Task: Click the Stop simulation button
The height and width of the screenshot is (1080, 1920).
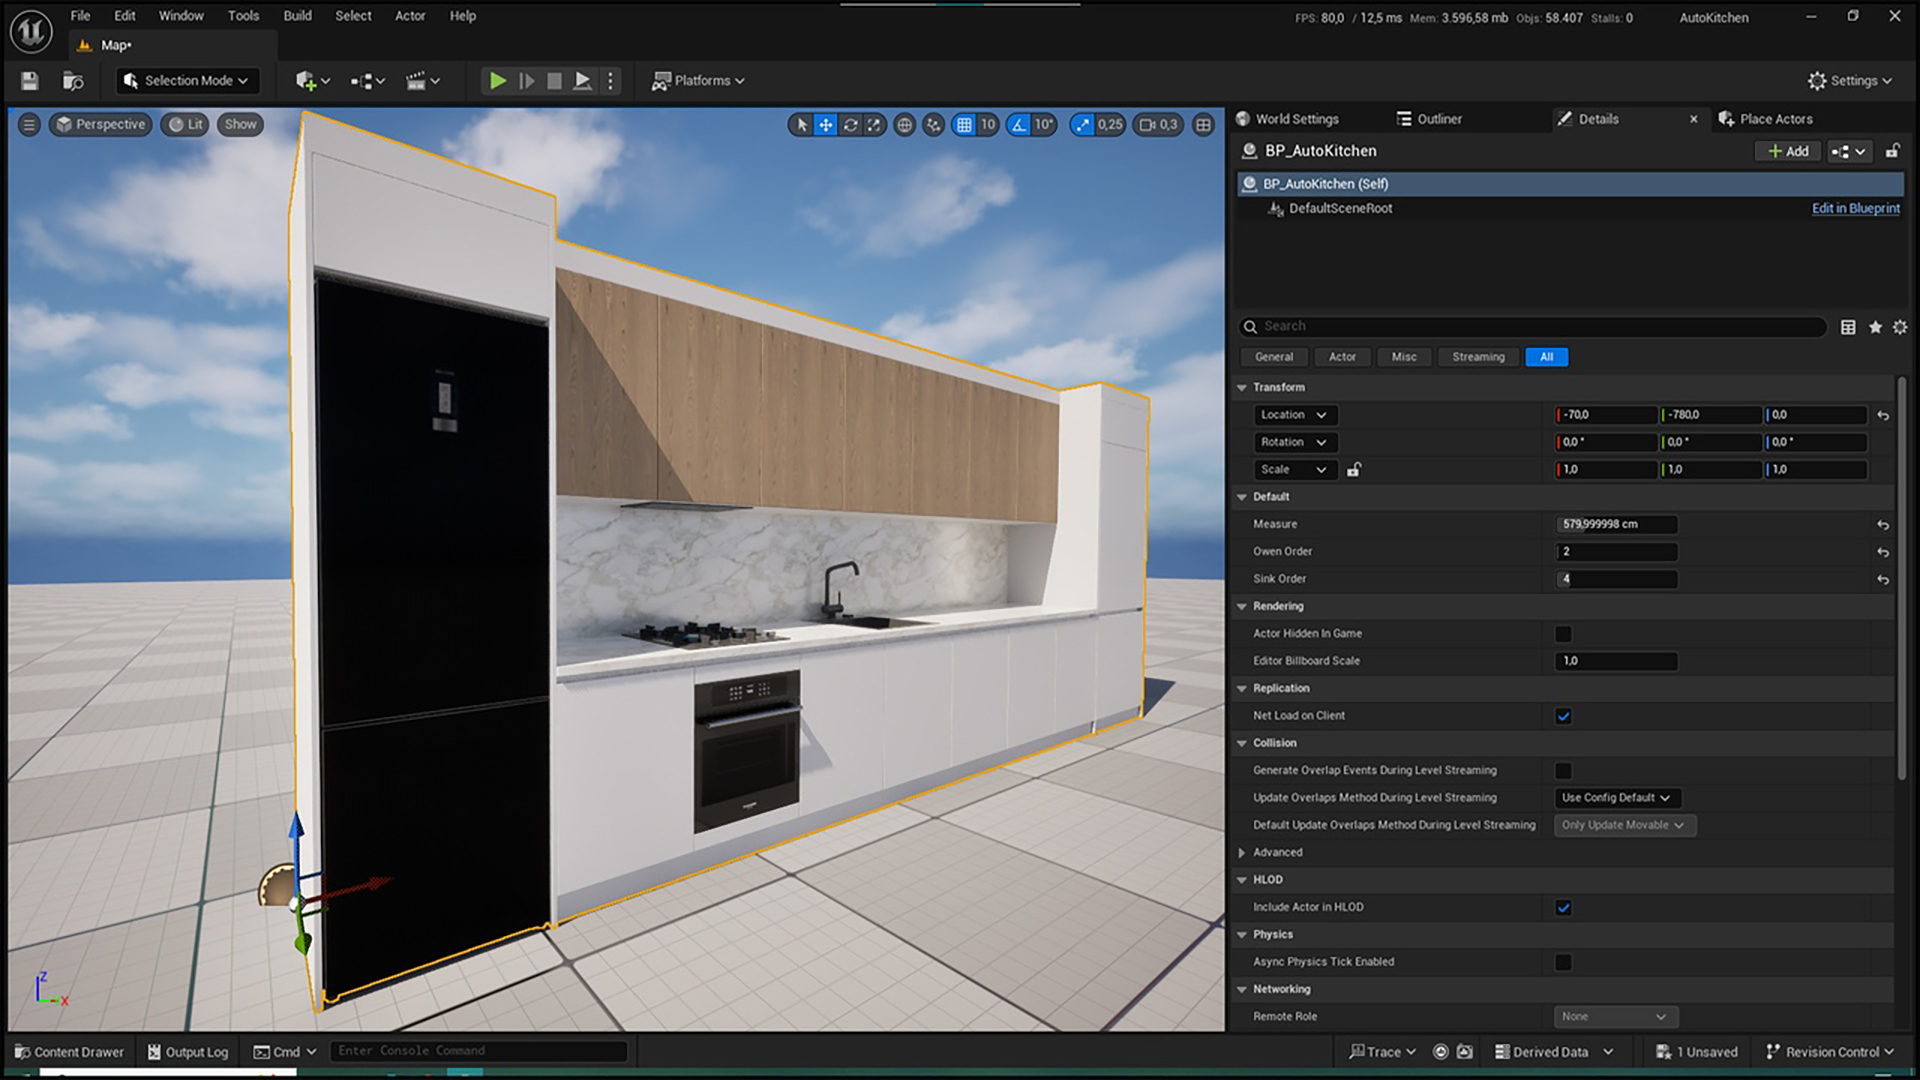Action: pos(554,81)
